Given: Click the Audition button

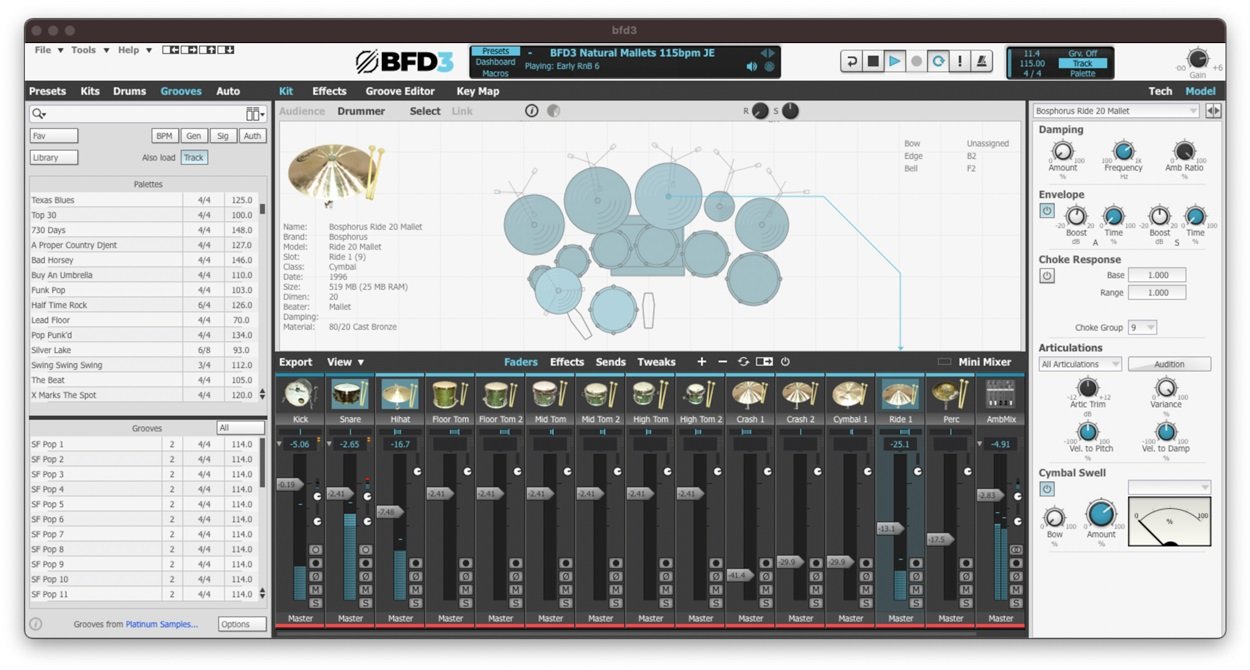Looking at the screenshot, I should coord(1169,364).
